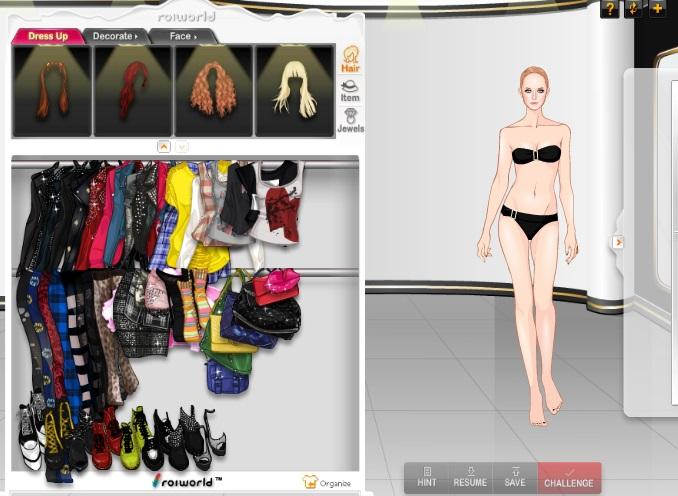678x496 pixels.
Task: Open the Decorate tab
Action: pyautogui.click(x=113, y=36)
